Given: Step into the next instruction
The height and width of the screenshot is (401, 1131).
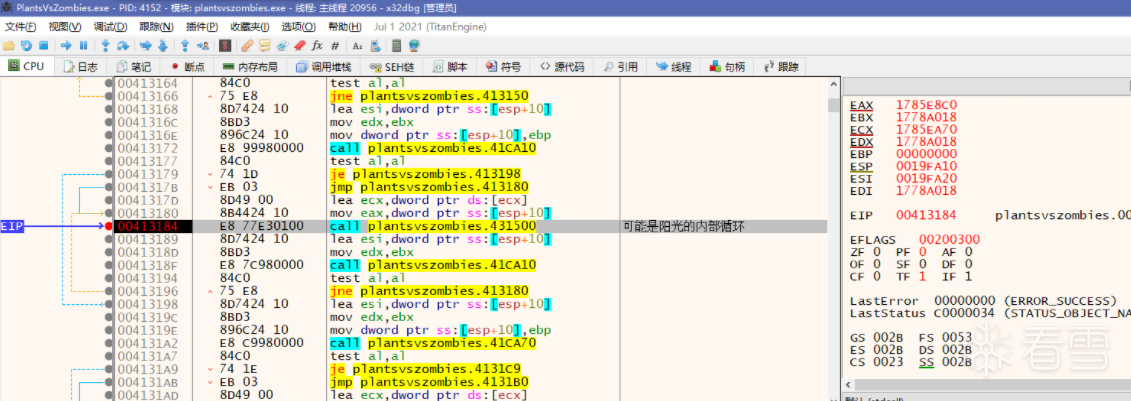Looking at the screenshot, I should [x=105, y=45].
